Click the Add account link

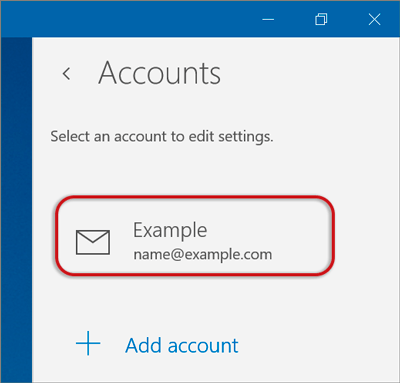point(182,345)
